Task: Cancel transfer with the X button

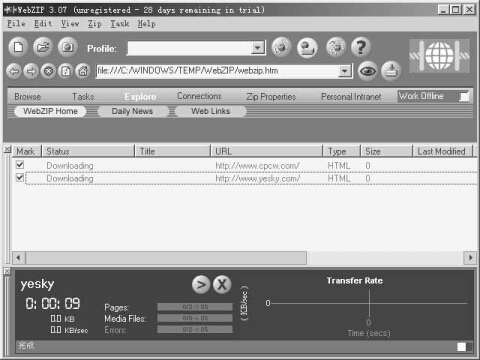Action: coord(222,284)
